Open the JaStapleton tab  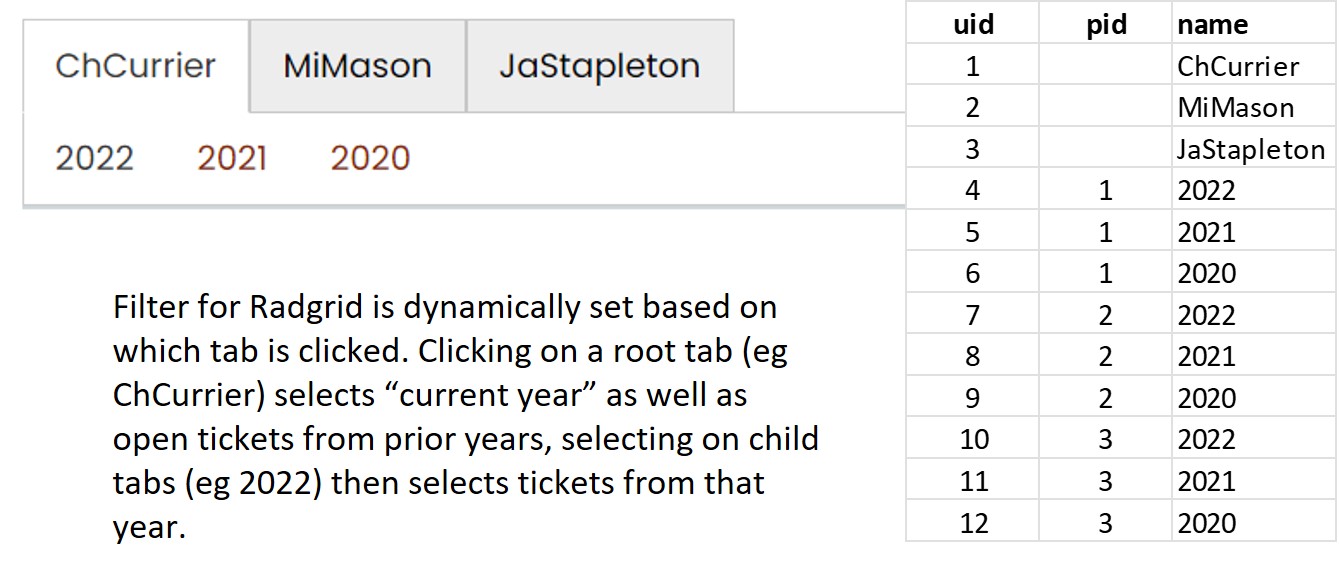pyautogui.click(x=599, y=67)
